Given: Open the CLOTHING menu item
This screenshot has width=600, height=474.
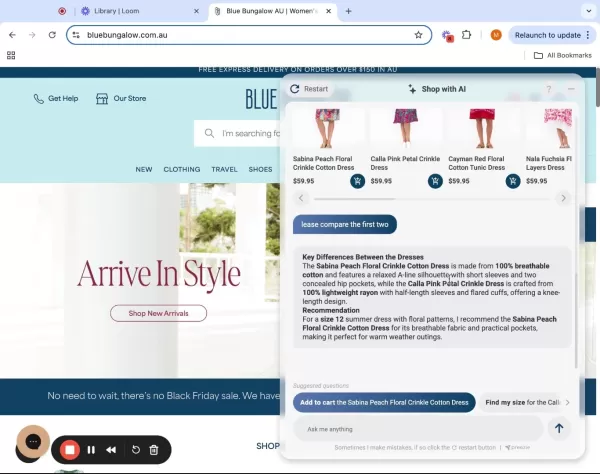Looking at the screenshot, I should click(x=182, y=169).
